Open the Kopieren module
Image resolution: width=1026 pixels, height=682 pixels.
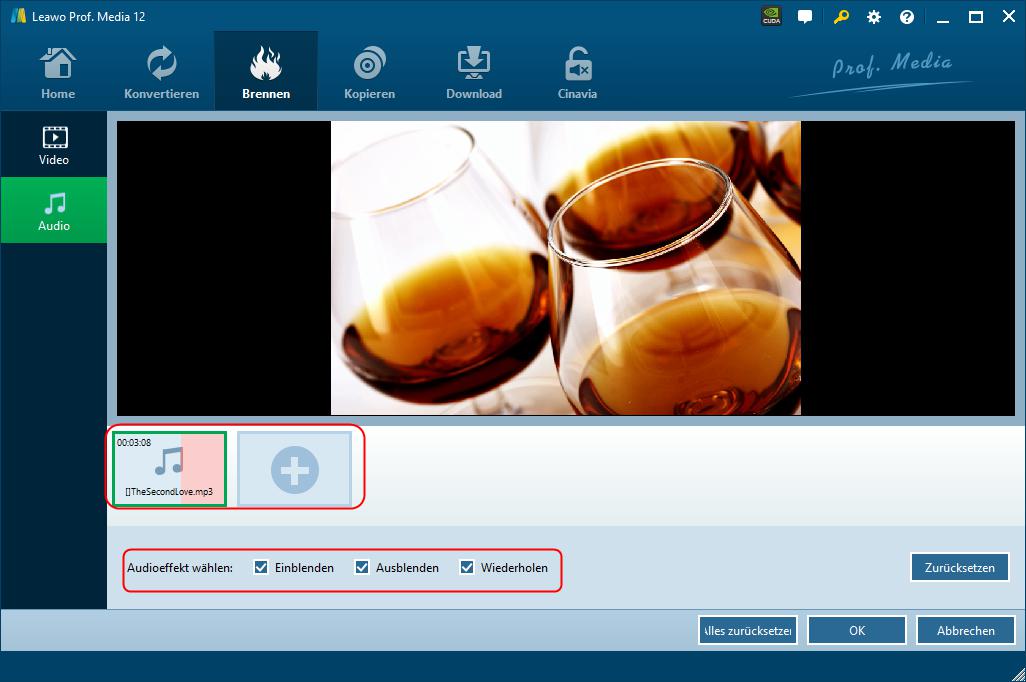(369, 72)
